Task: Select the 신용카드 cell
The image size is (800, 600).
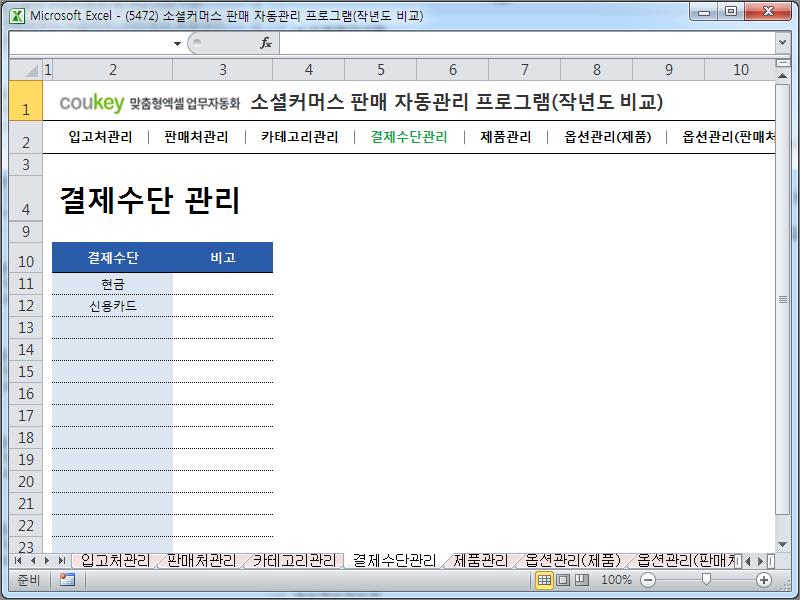Action: click(112, 306)
